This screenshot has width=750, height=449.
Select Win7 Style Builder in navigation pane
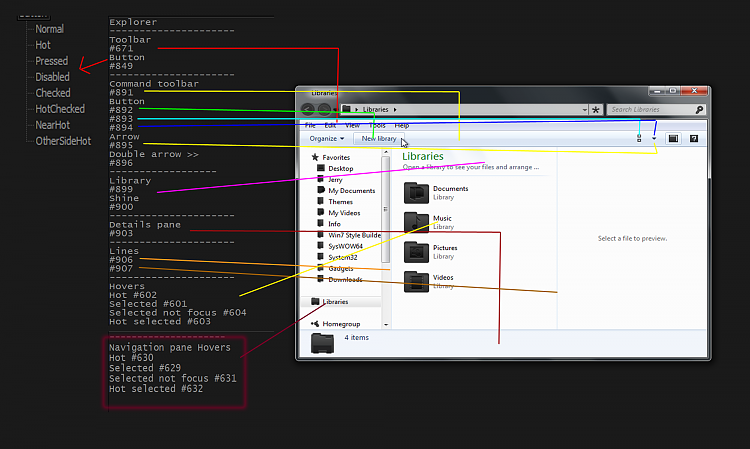coord(354,235)
